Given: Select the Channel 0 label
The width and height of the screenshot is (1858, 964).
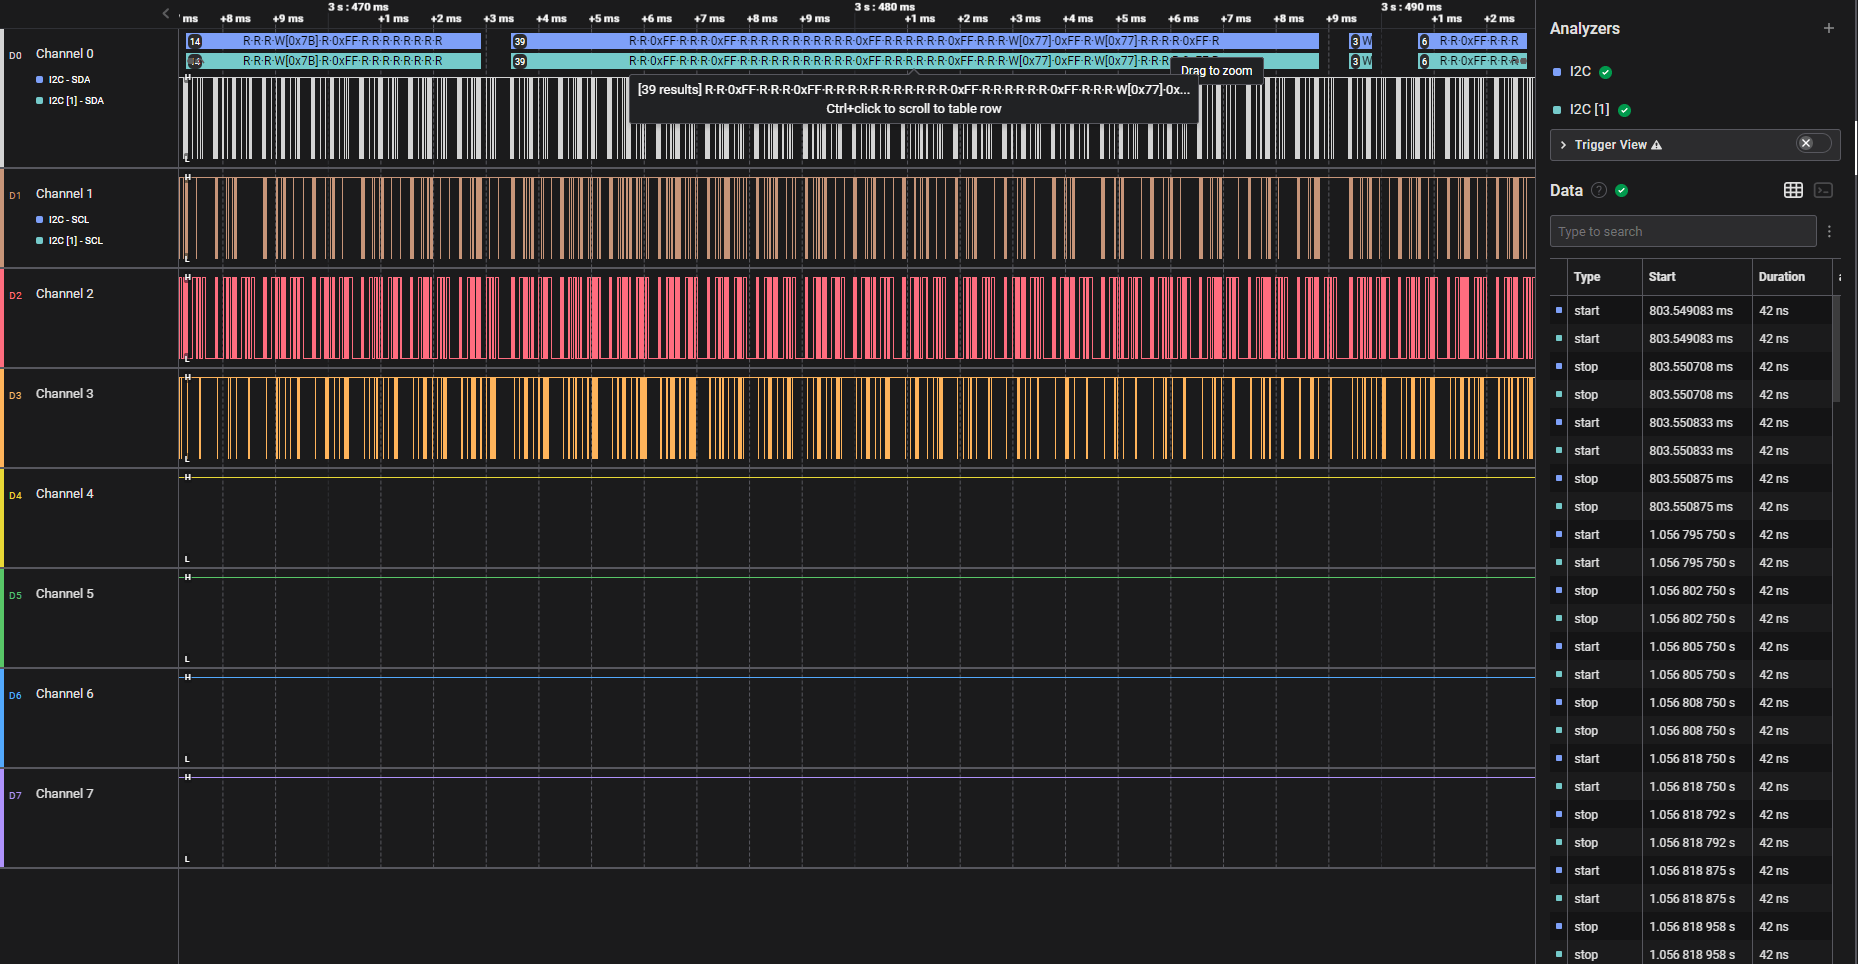Looking at the screenshot, I should point(65,54).
